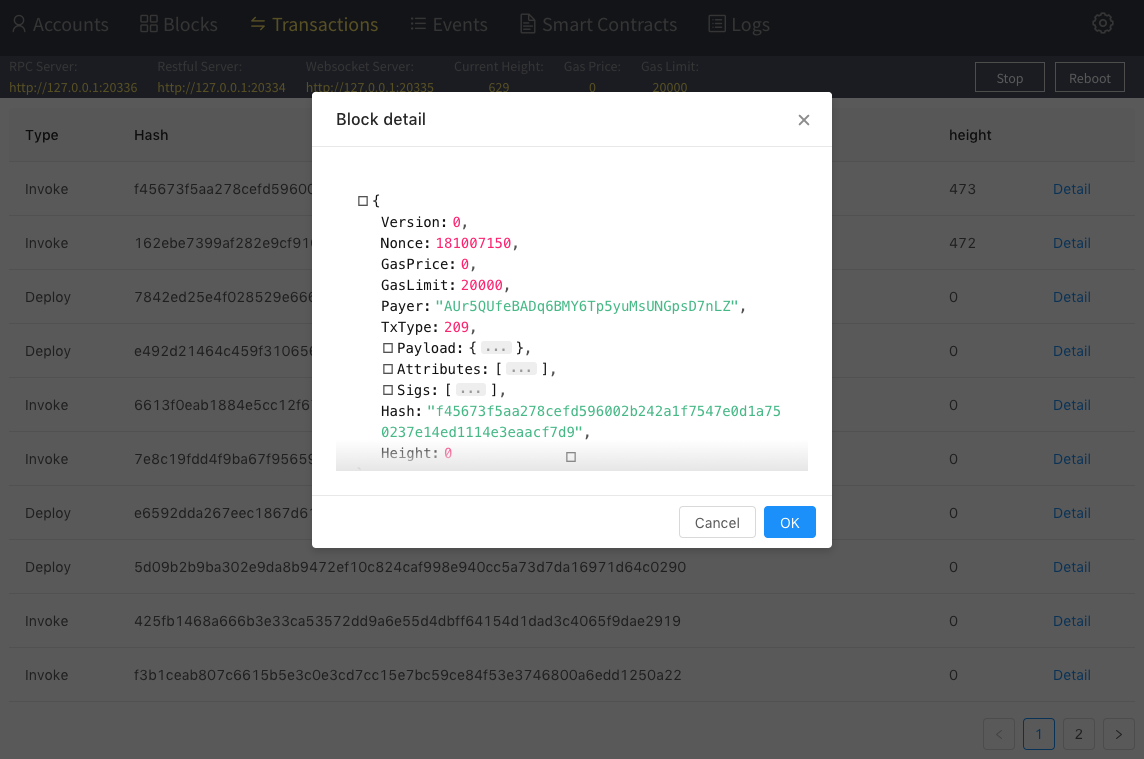Click the Reboot button
This screenshot has width=1144, height=759.
click(x=1089, y=77)
